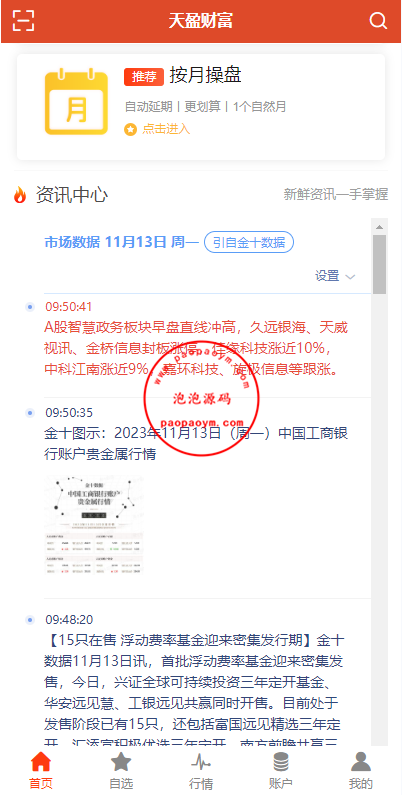Screen dimensions: 402x795
Task: Open the 09:50:41 A股智慧政务 news item
Action: [196, 338]
